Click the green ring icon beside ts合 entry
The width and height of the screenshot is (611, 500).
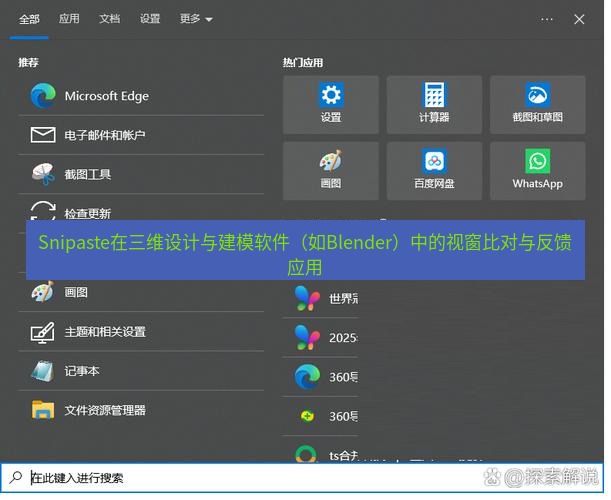point(306,454)
